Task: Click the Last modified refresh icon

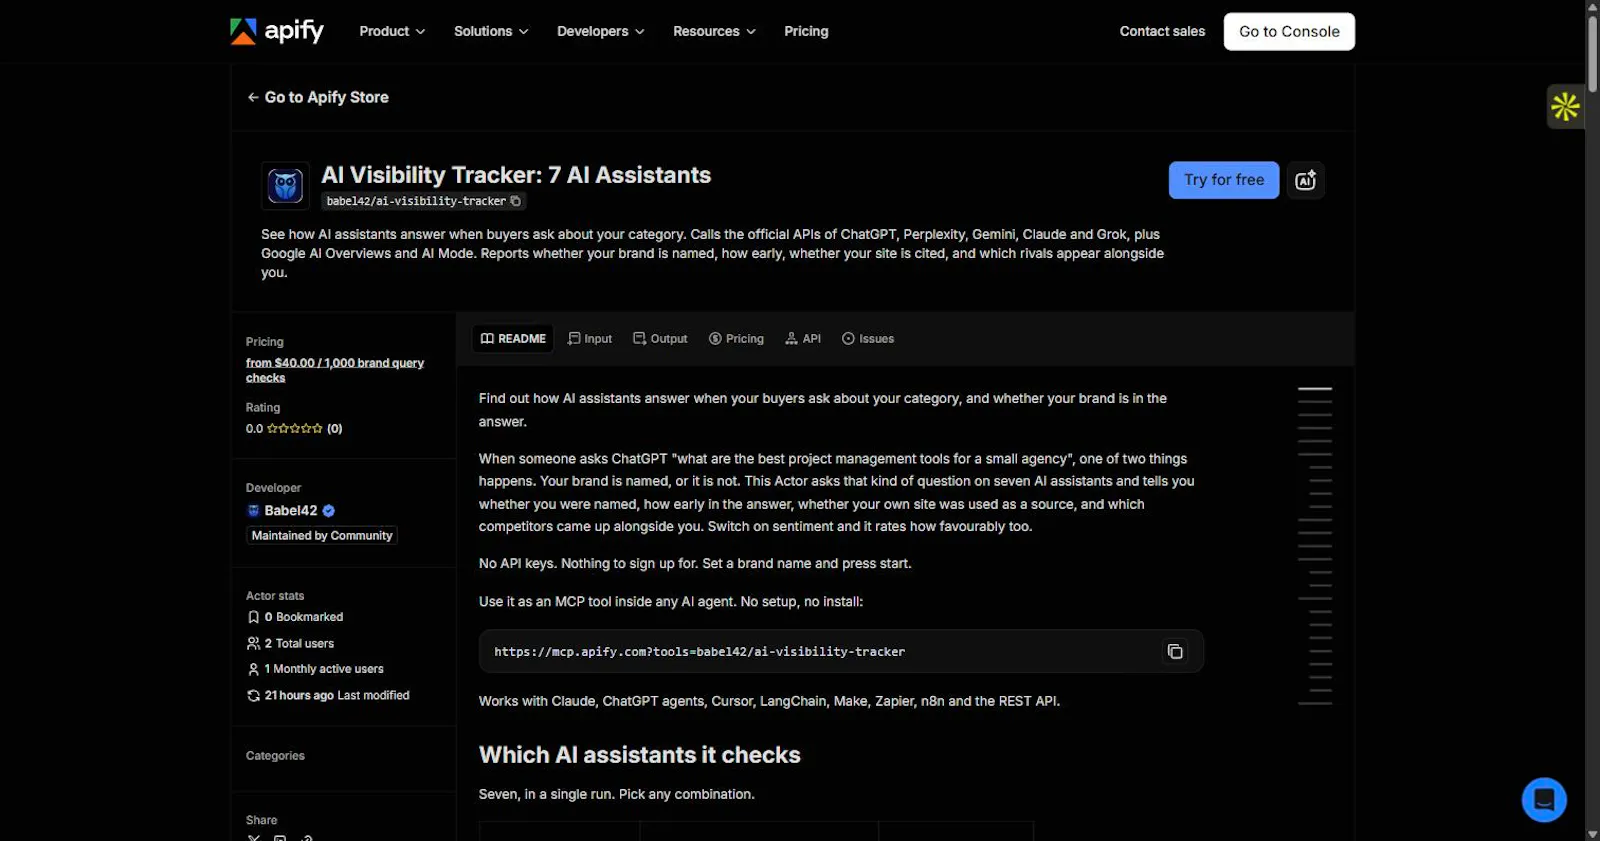Action: [x=254, y=696]
